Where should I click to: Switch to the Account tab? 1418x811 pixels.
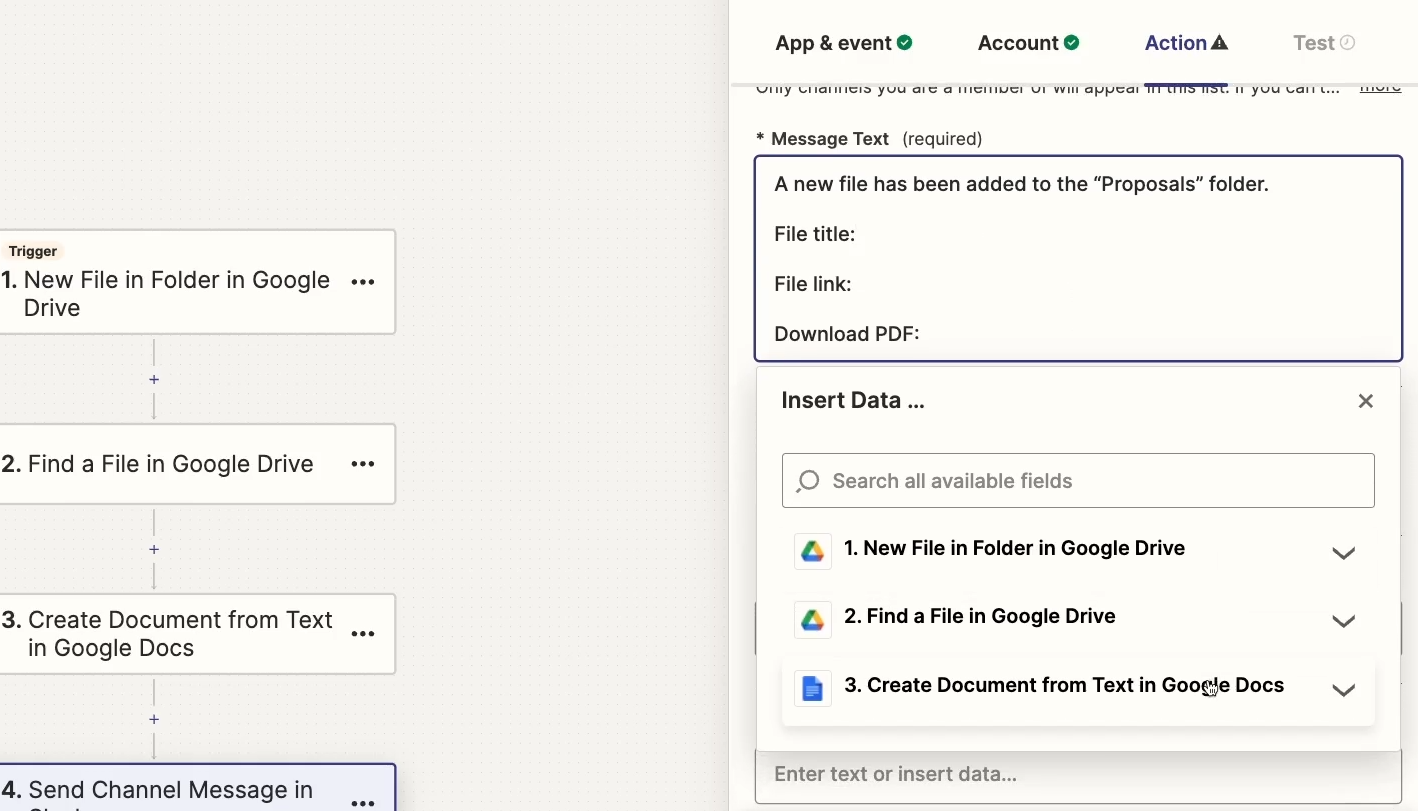tap(1028, 43)
